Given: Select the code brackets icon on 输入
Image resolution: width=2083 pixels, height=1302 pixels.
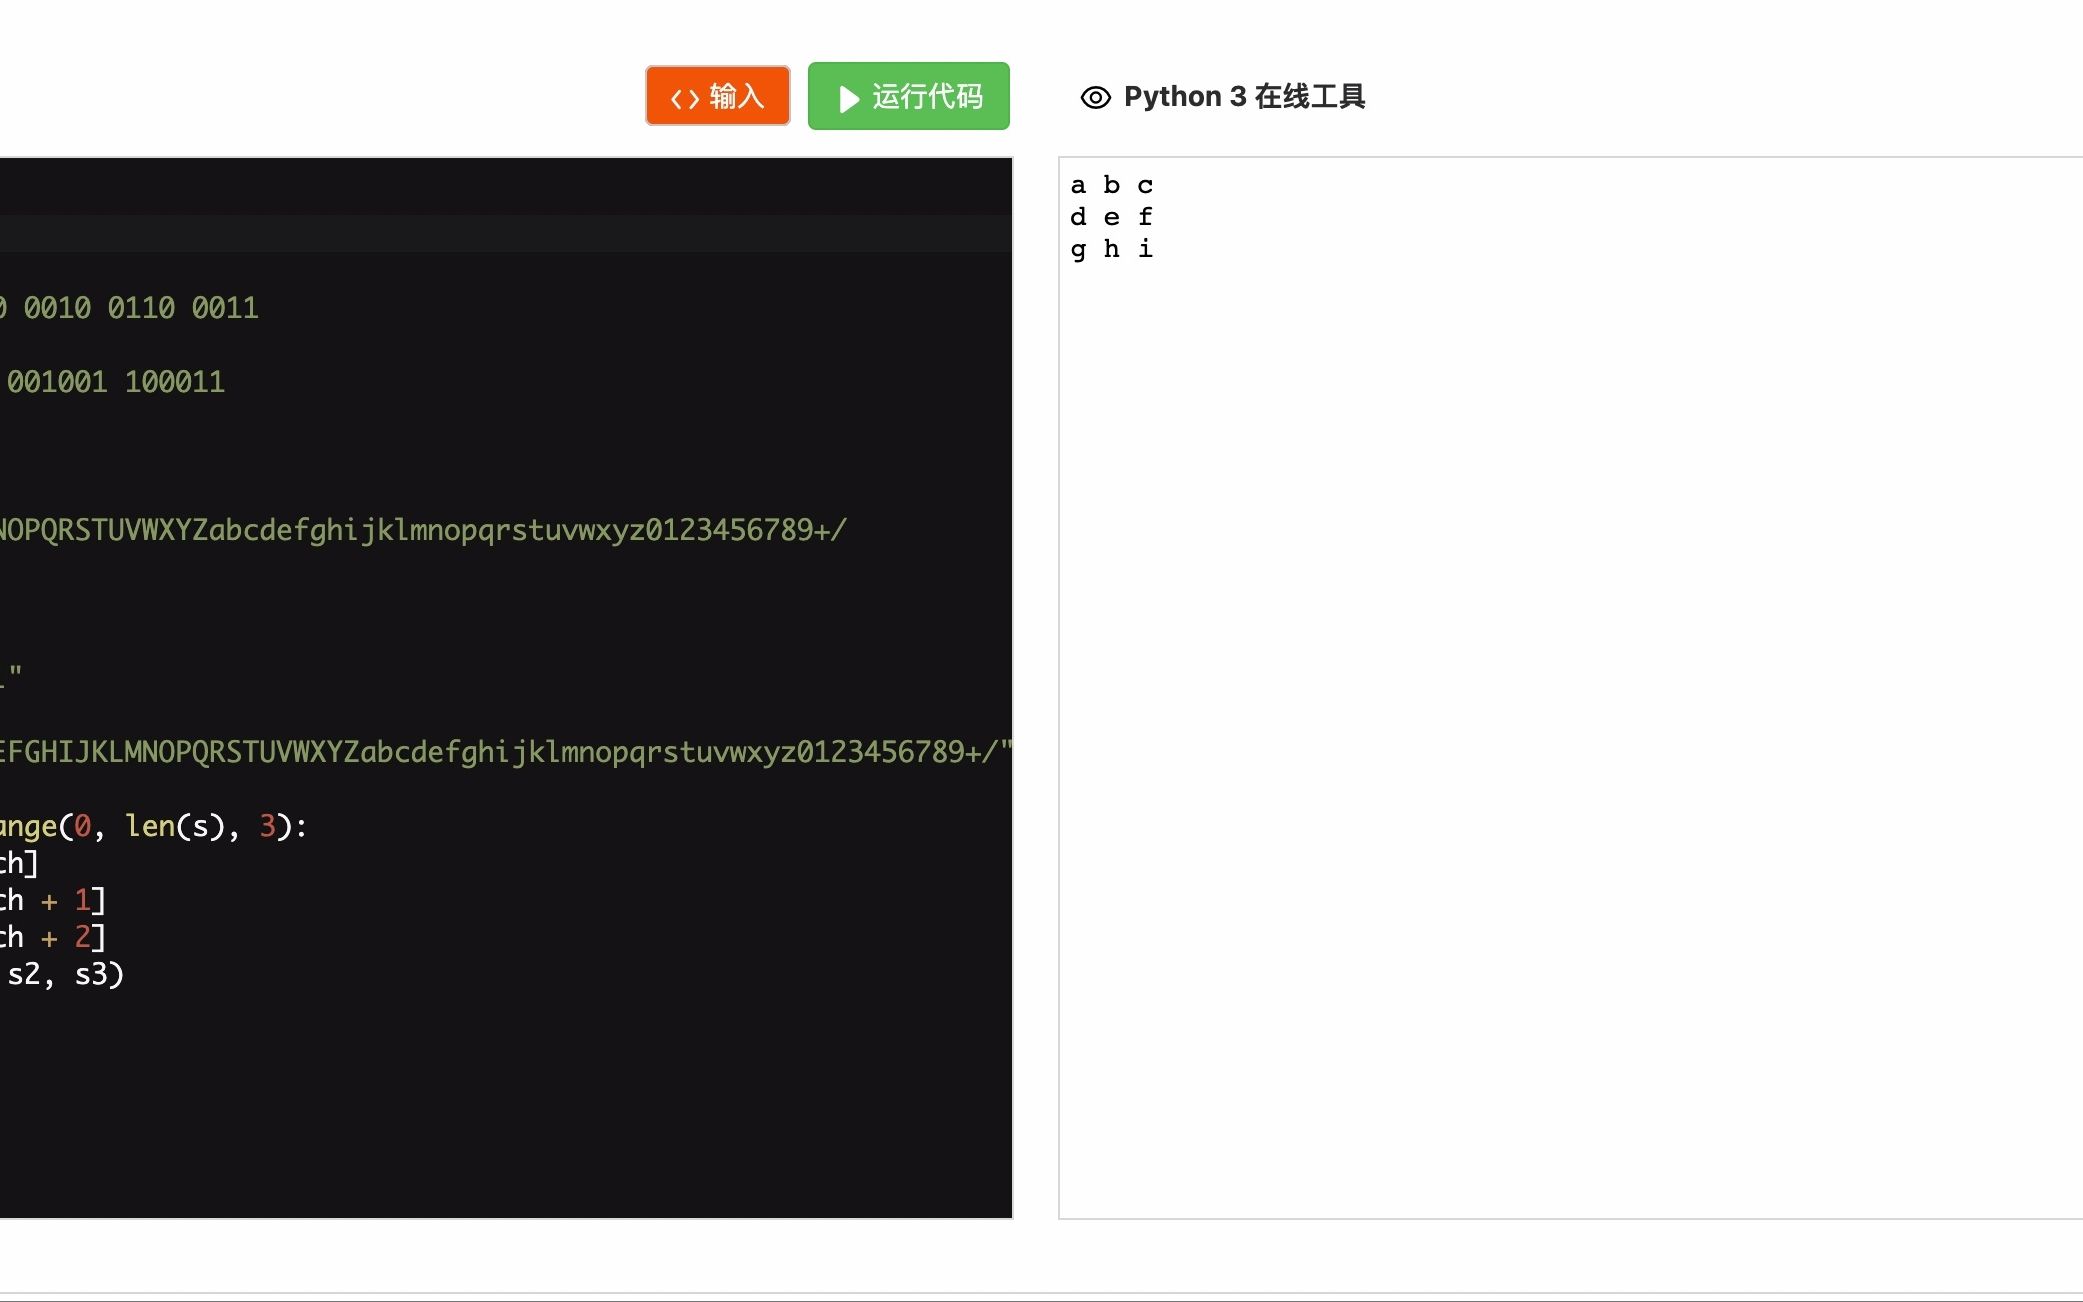Looking at the screenshot, I should [x=687, y=94].
